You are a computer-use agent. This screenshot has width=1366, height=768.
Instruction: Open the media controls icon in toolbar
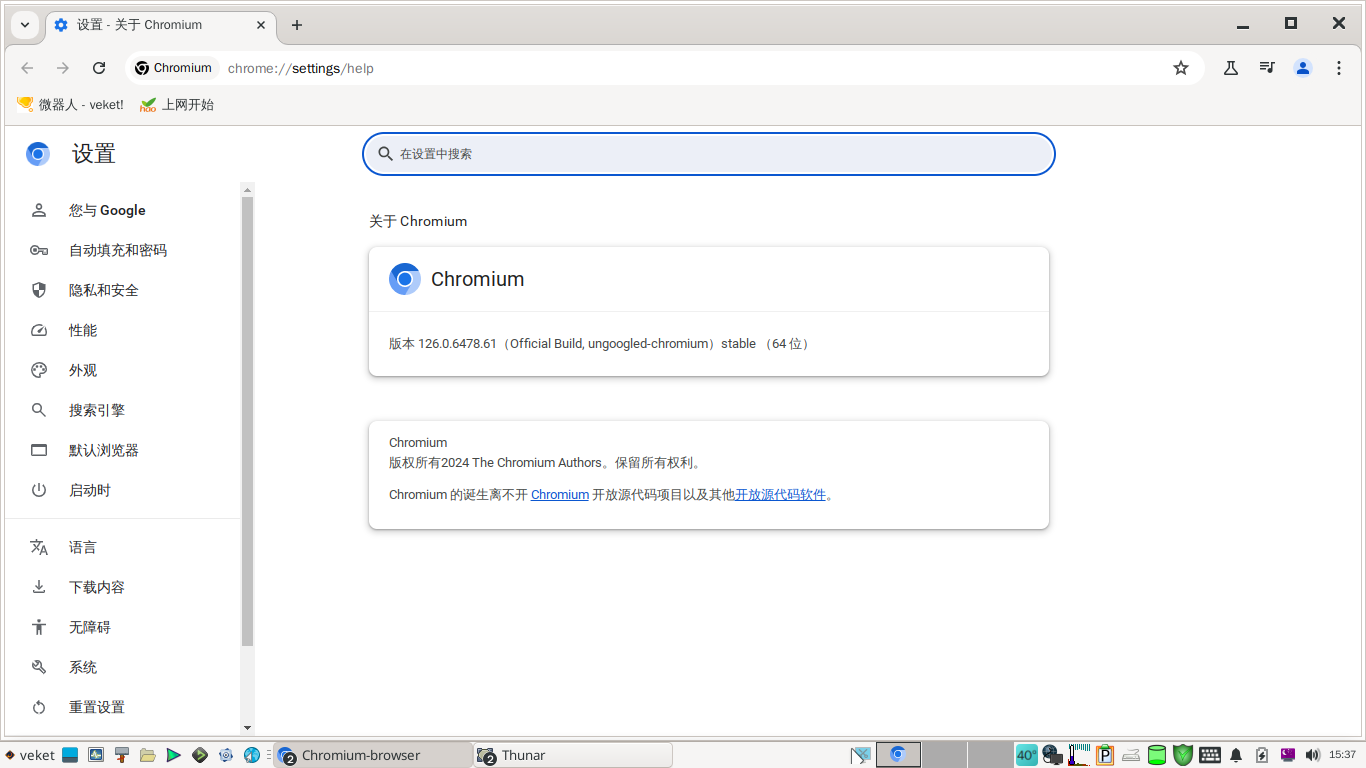pyautogui.click(x=1267, y=68)
